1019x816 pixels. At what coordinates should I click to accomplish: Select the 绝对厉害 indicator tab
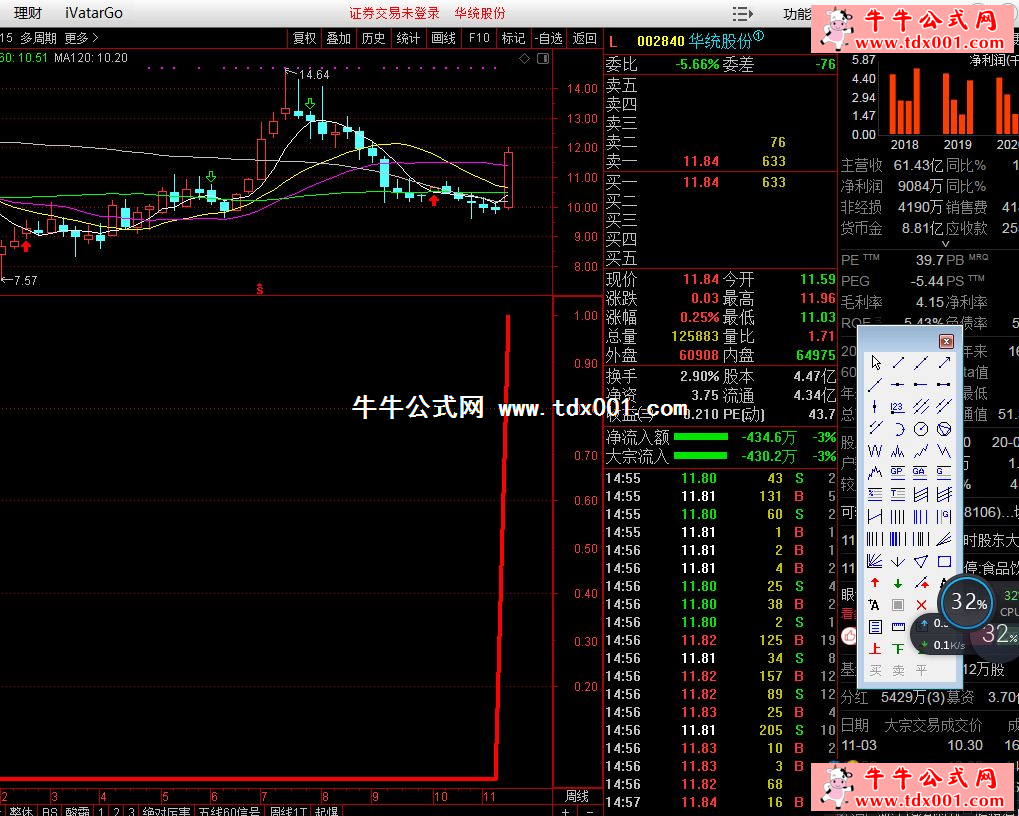click(166, 811)
